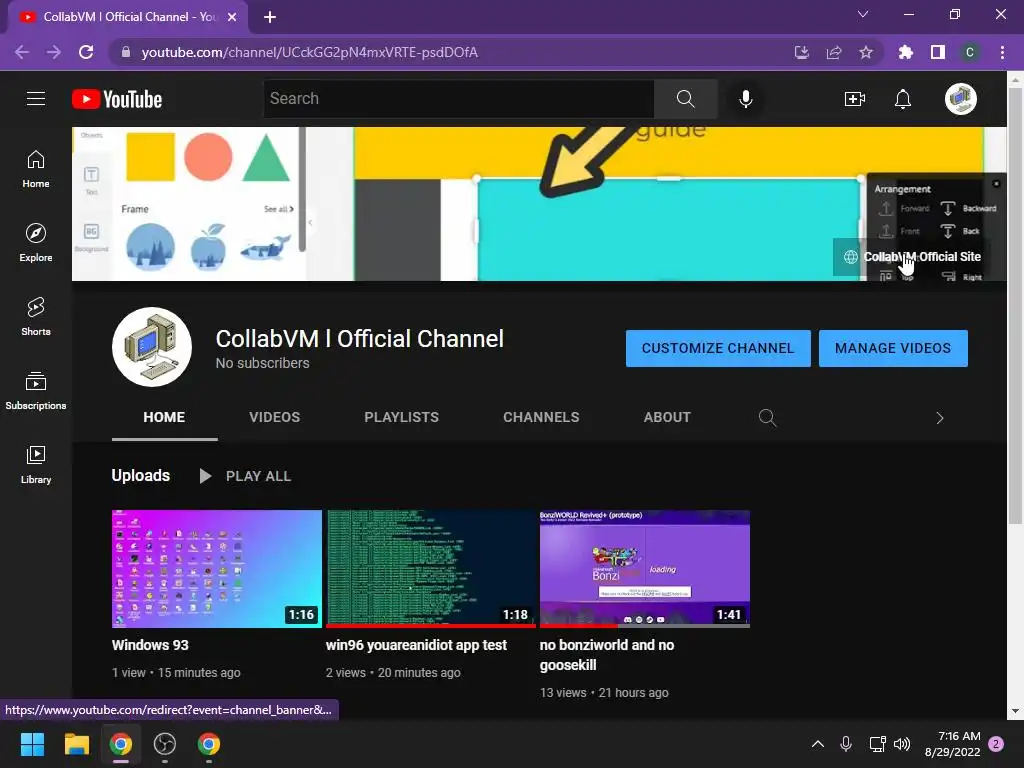Open the Uploads section heading

point(140,475)
